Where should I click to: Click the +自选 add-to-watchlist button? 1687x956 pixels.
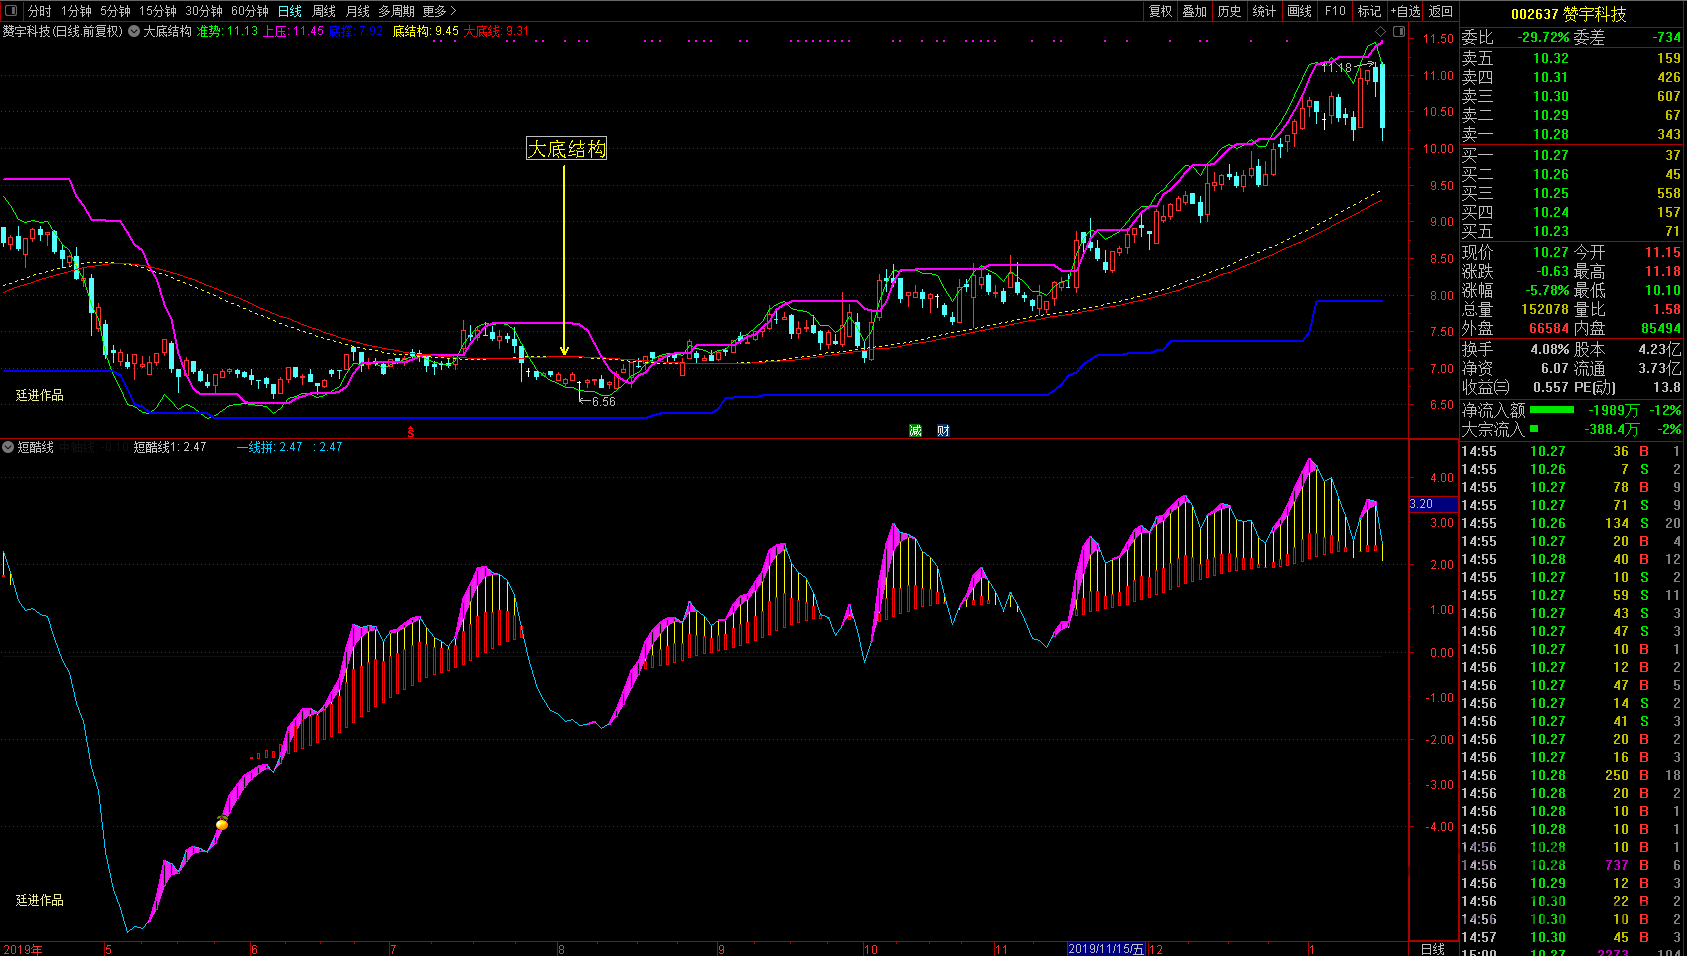(x=1405, y=11)
